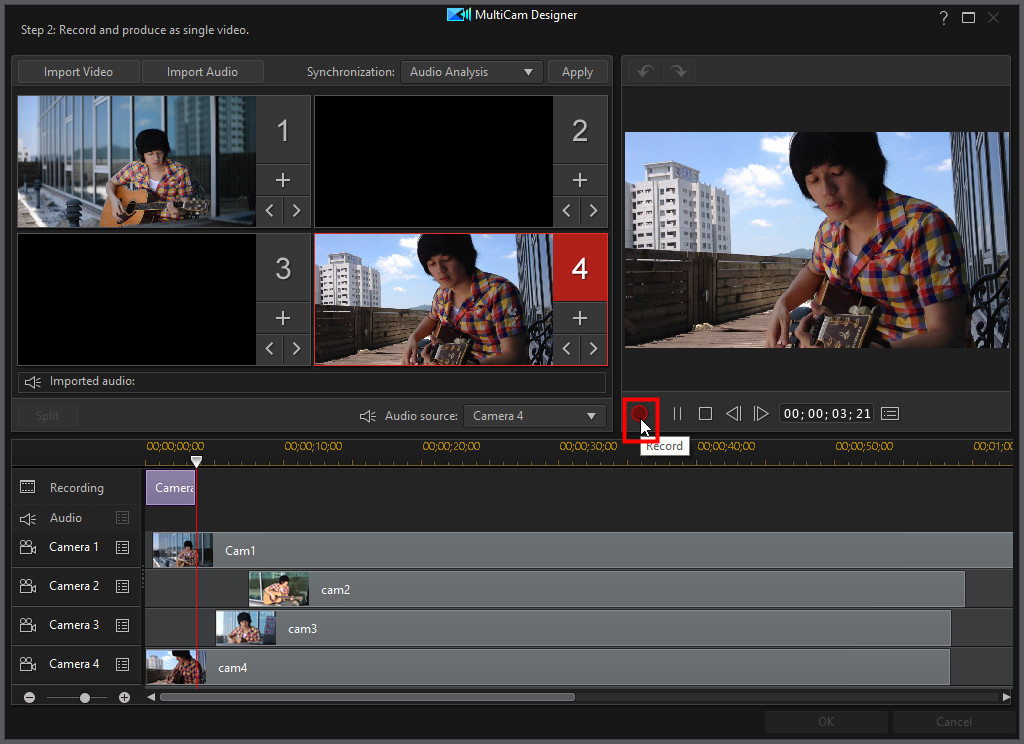Image resolution: width=1024 pixels, height=744 pixels.
Task: Step to the next frame
Action: pyautogui.click(x=761, y=413)
